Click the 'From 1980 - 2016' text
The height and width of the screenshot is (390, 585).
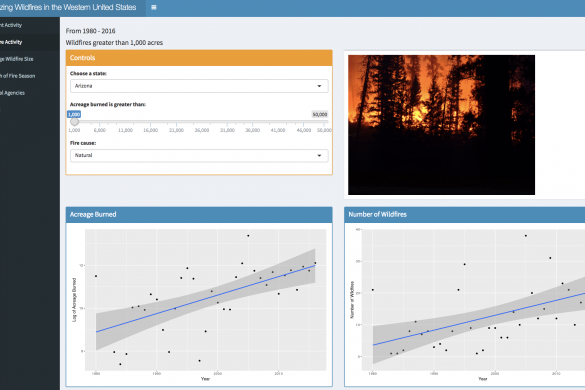click(90, 31)
